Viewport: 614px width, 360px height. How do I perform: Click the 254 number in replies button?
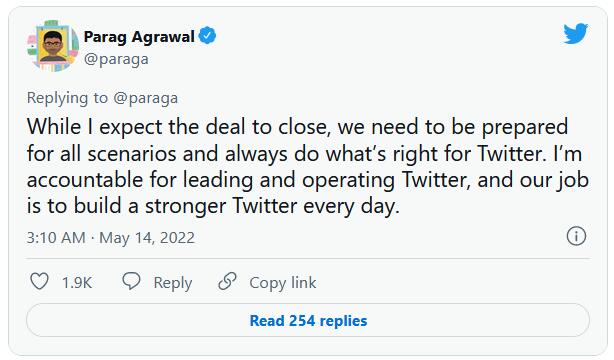[x=302, y=320]
